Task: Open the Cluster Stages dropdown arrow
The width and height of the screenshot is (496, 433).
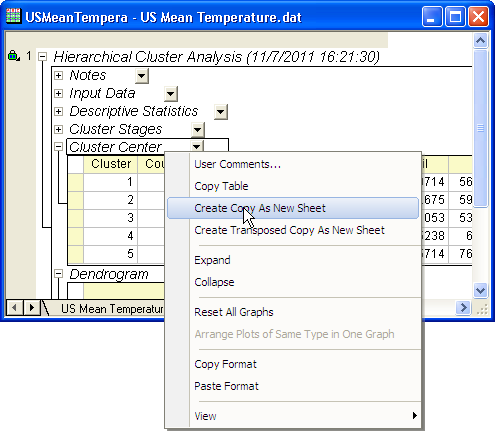Action: 198,130
